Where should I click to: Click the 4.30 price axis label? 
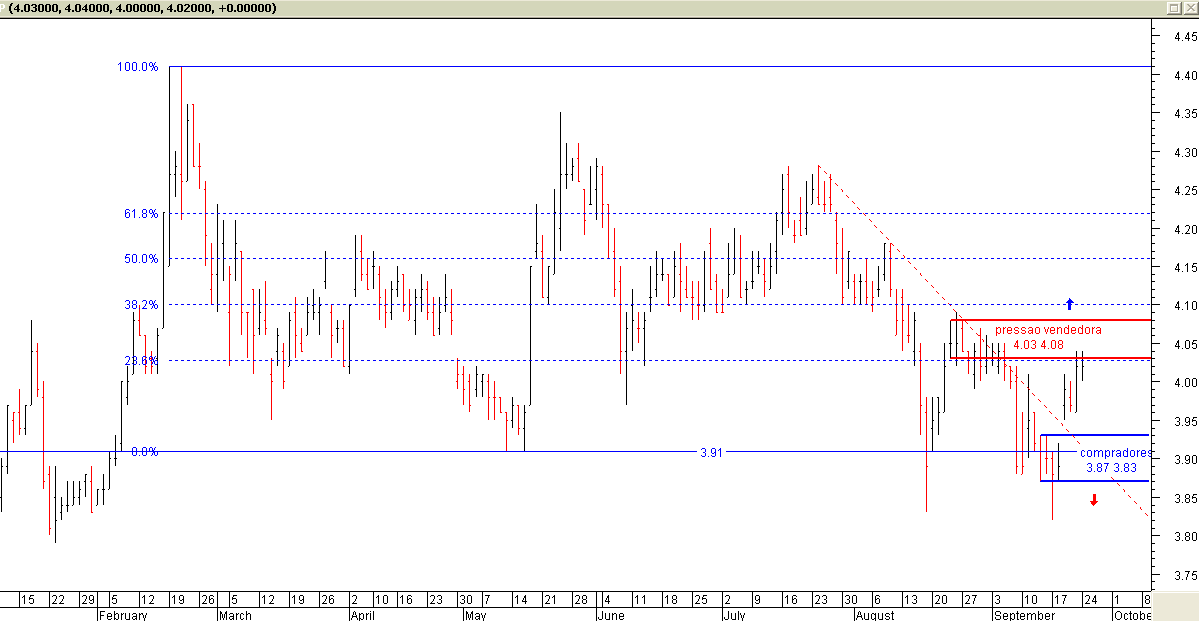pyautogui.click(x=1188, y=152)
